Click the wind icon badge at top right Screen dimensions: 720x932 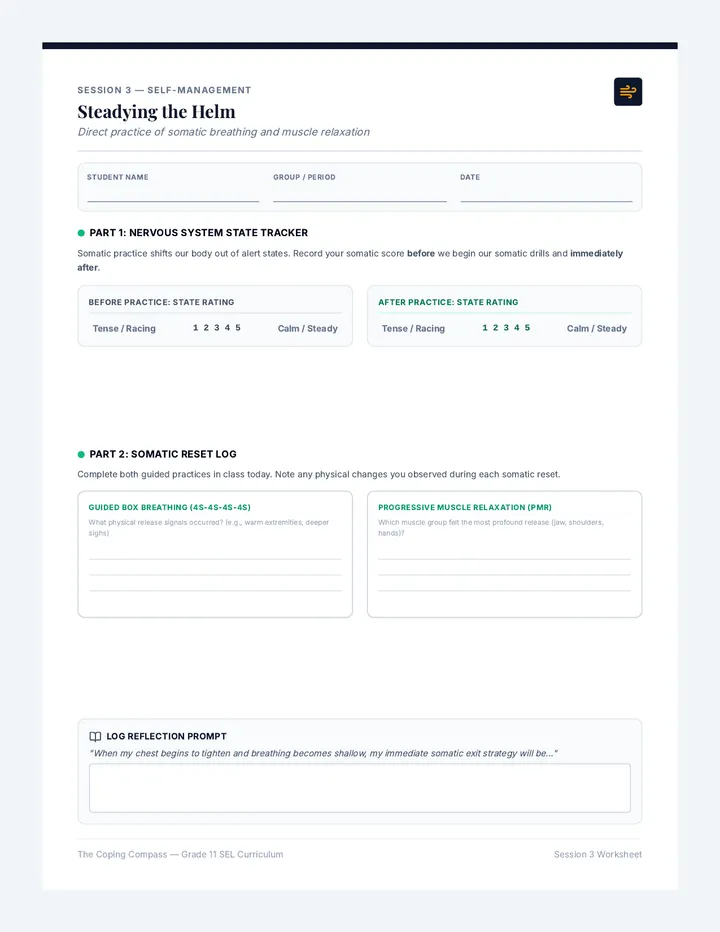(x=628, y=92)
